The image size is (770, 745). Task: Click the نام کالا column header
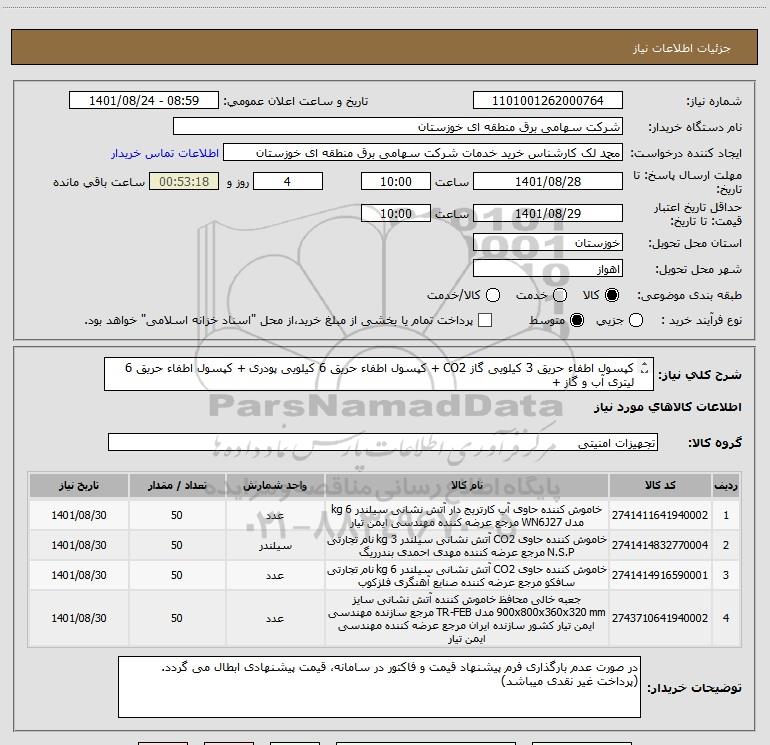pyautogui.click(x=467, y=485)
